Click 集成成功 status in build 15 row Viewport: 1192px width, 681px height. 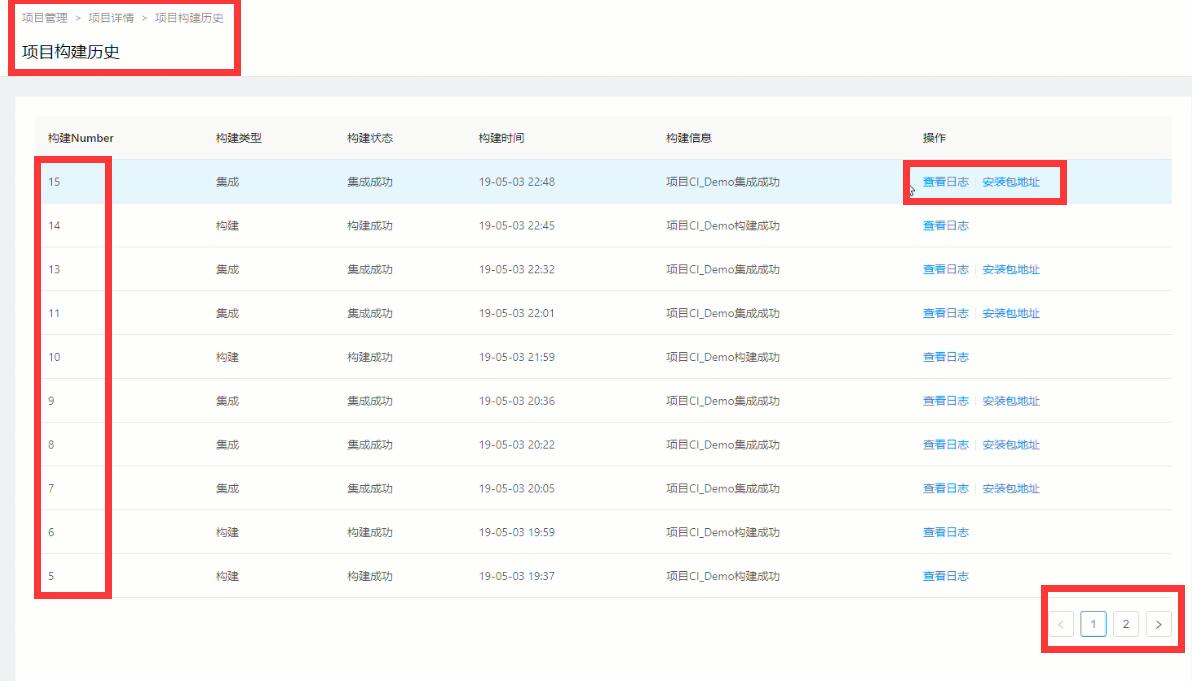point(370,182)
